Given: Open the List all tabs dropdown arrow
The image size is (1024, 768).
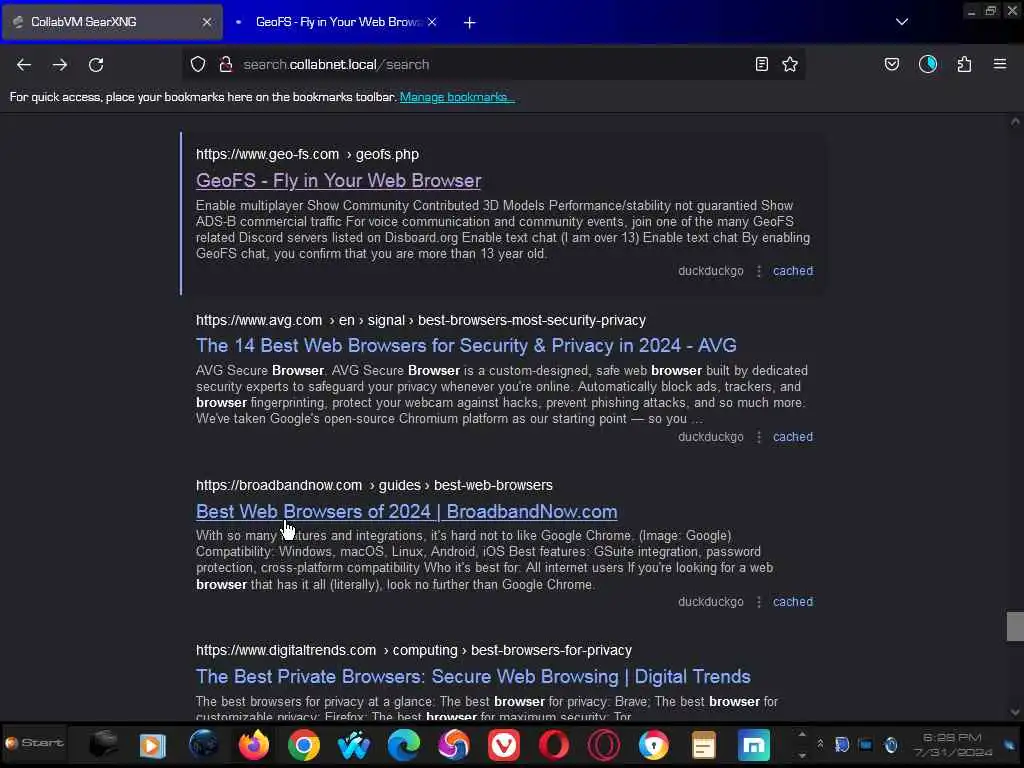Looking at the screenshot, I should point(902,22).
